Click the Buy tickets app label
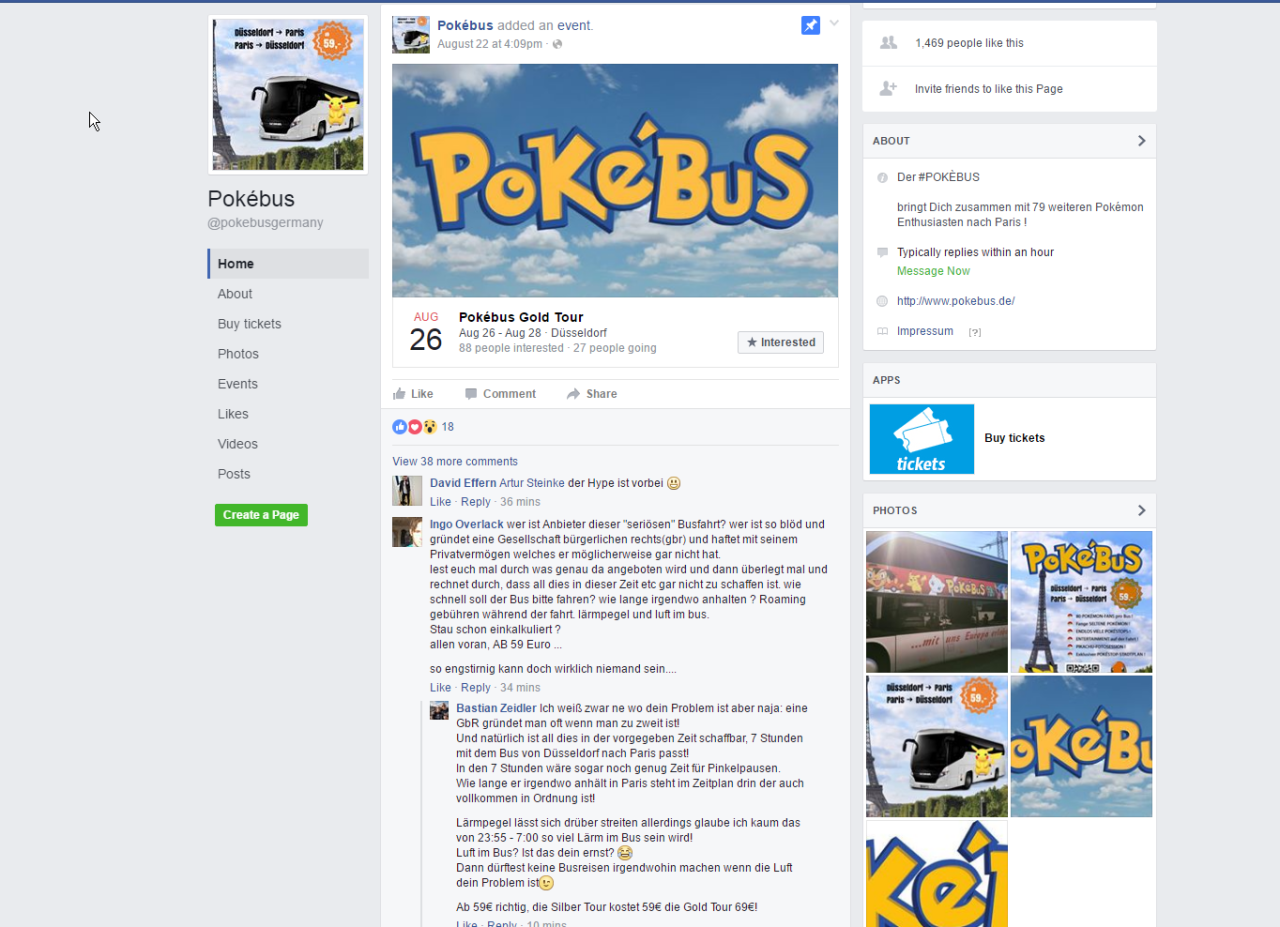The width and height of the screenshot is (1280, 927). 1014,438
